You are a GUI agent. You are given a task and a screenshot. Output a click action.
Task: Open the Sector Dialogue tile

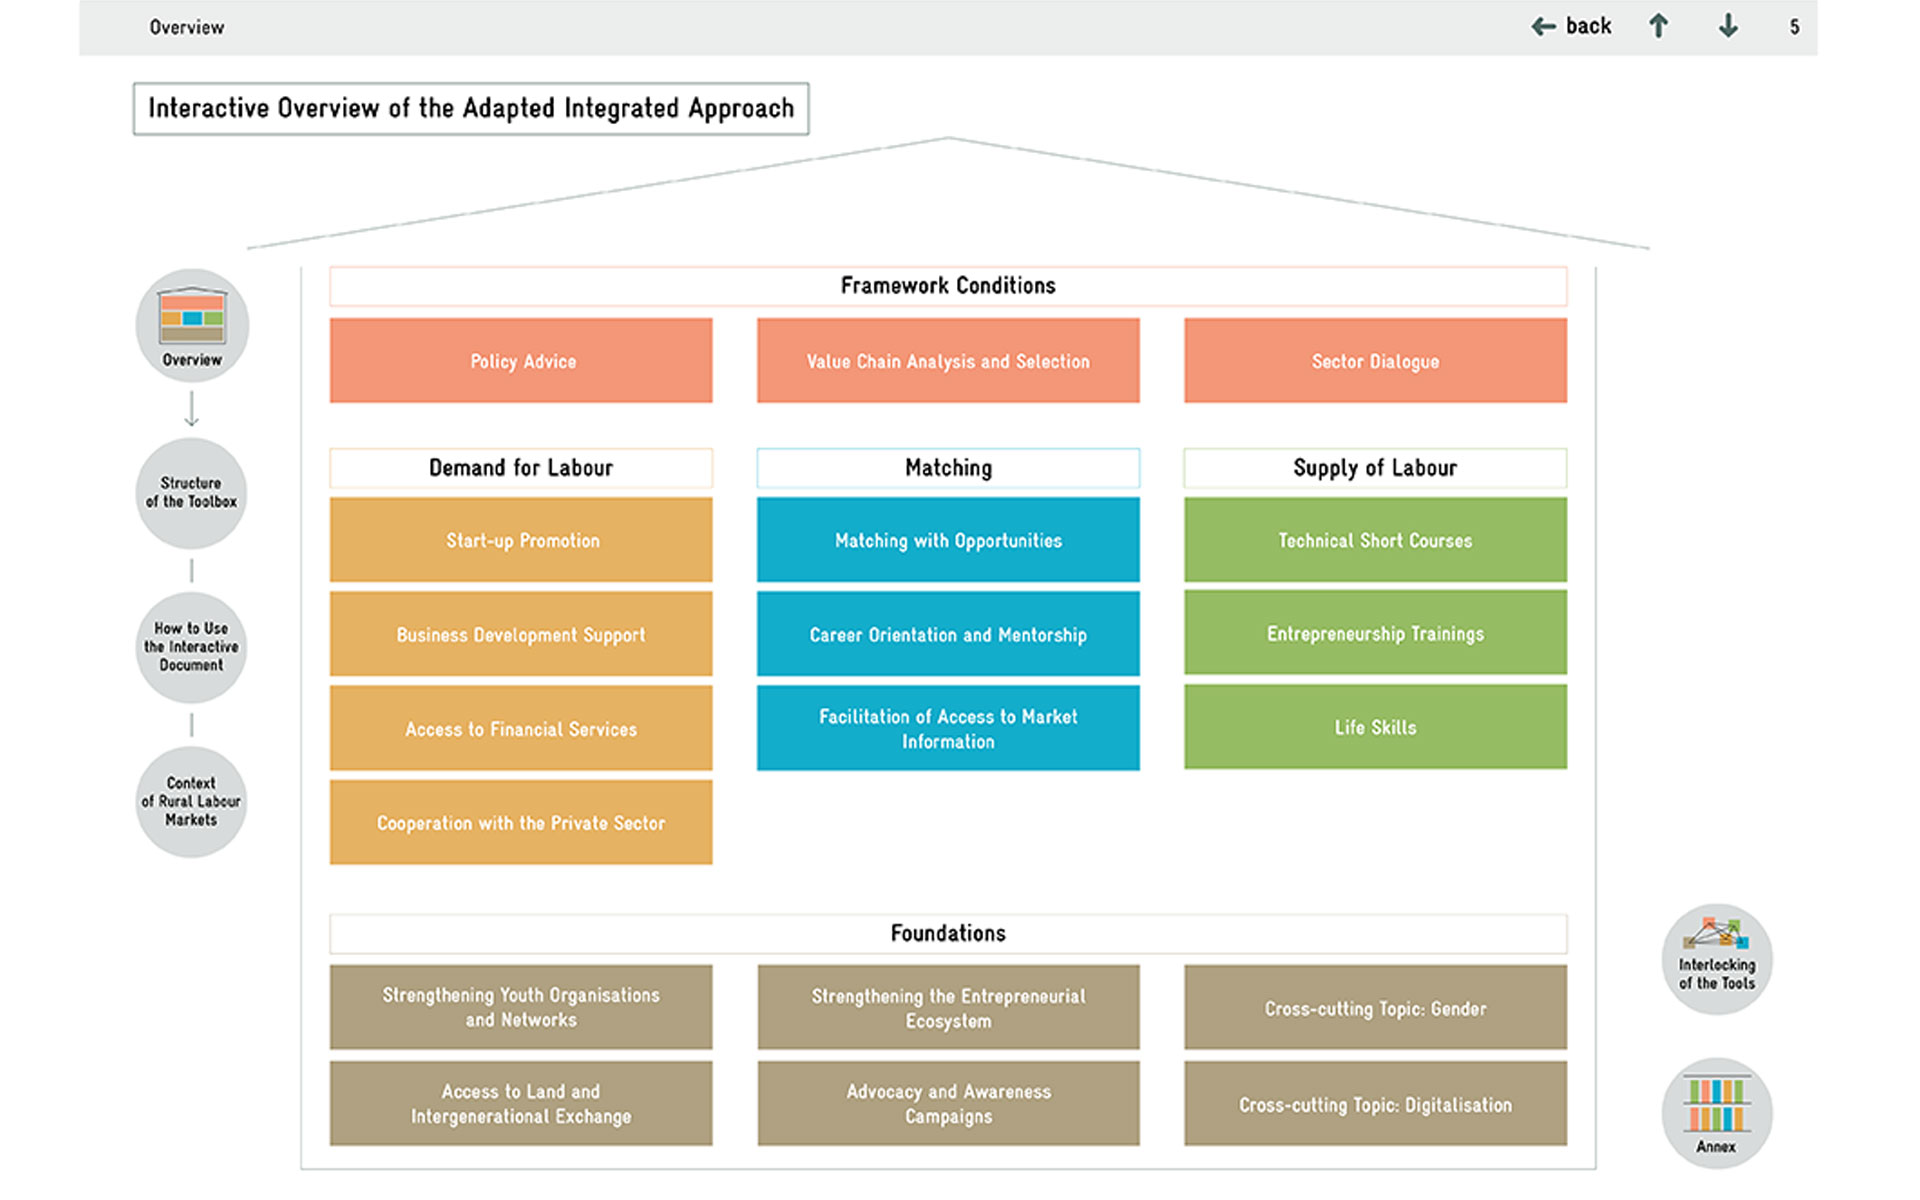tap(1375, 361)
